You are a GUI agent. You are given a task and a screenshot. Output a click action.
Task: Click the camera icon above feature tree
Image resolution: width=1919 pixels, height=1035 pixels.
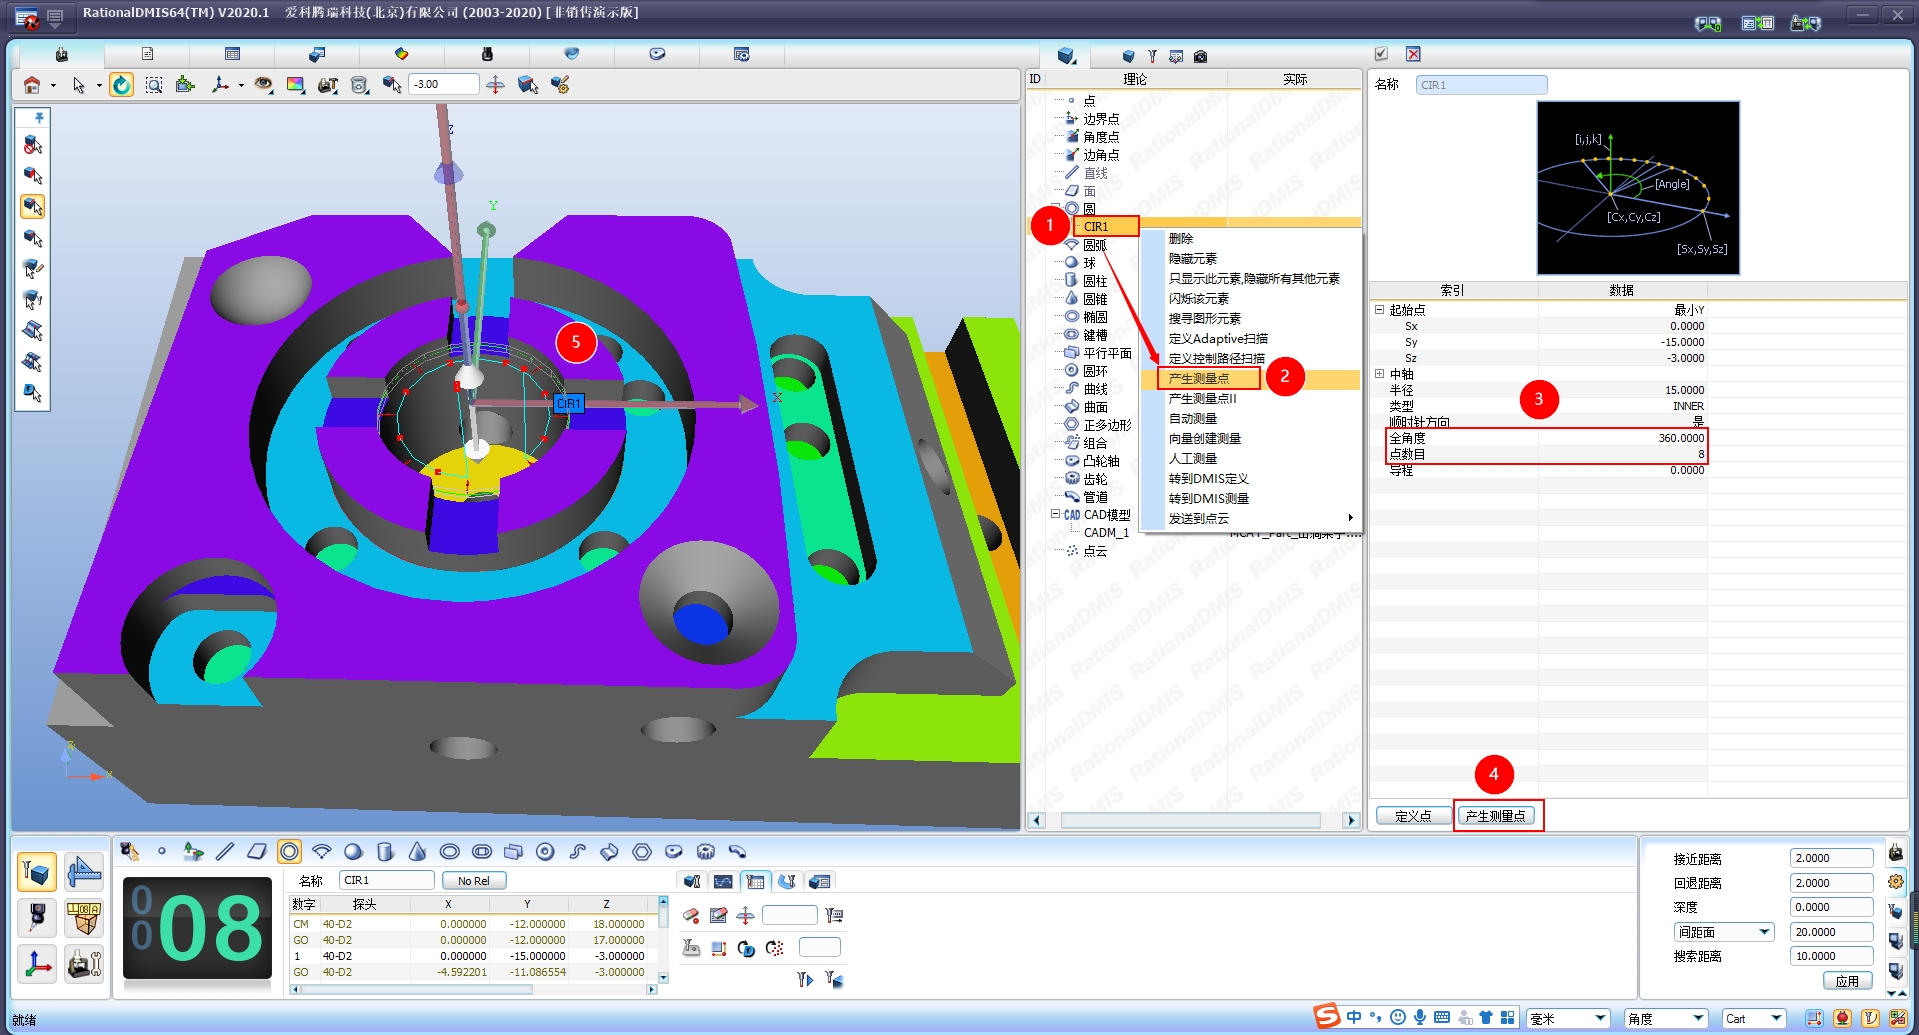coord(1200,56)
